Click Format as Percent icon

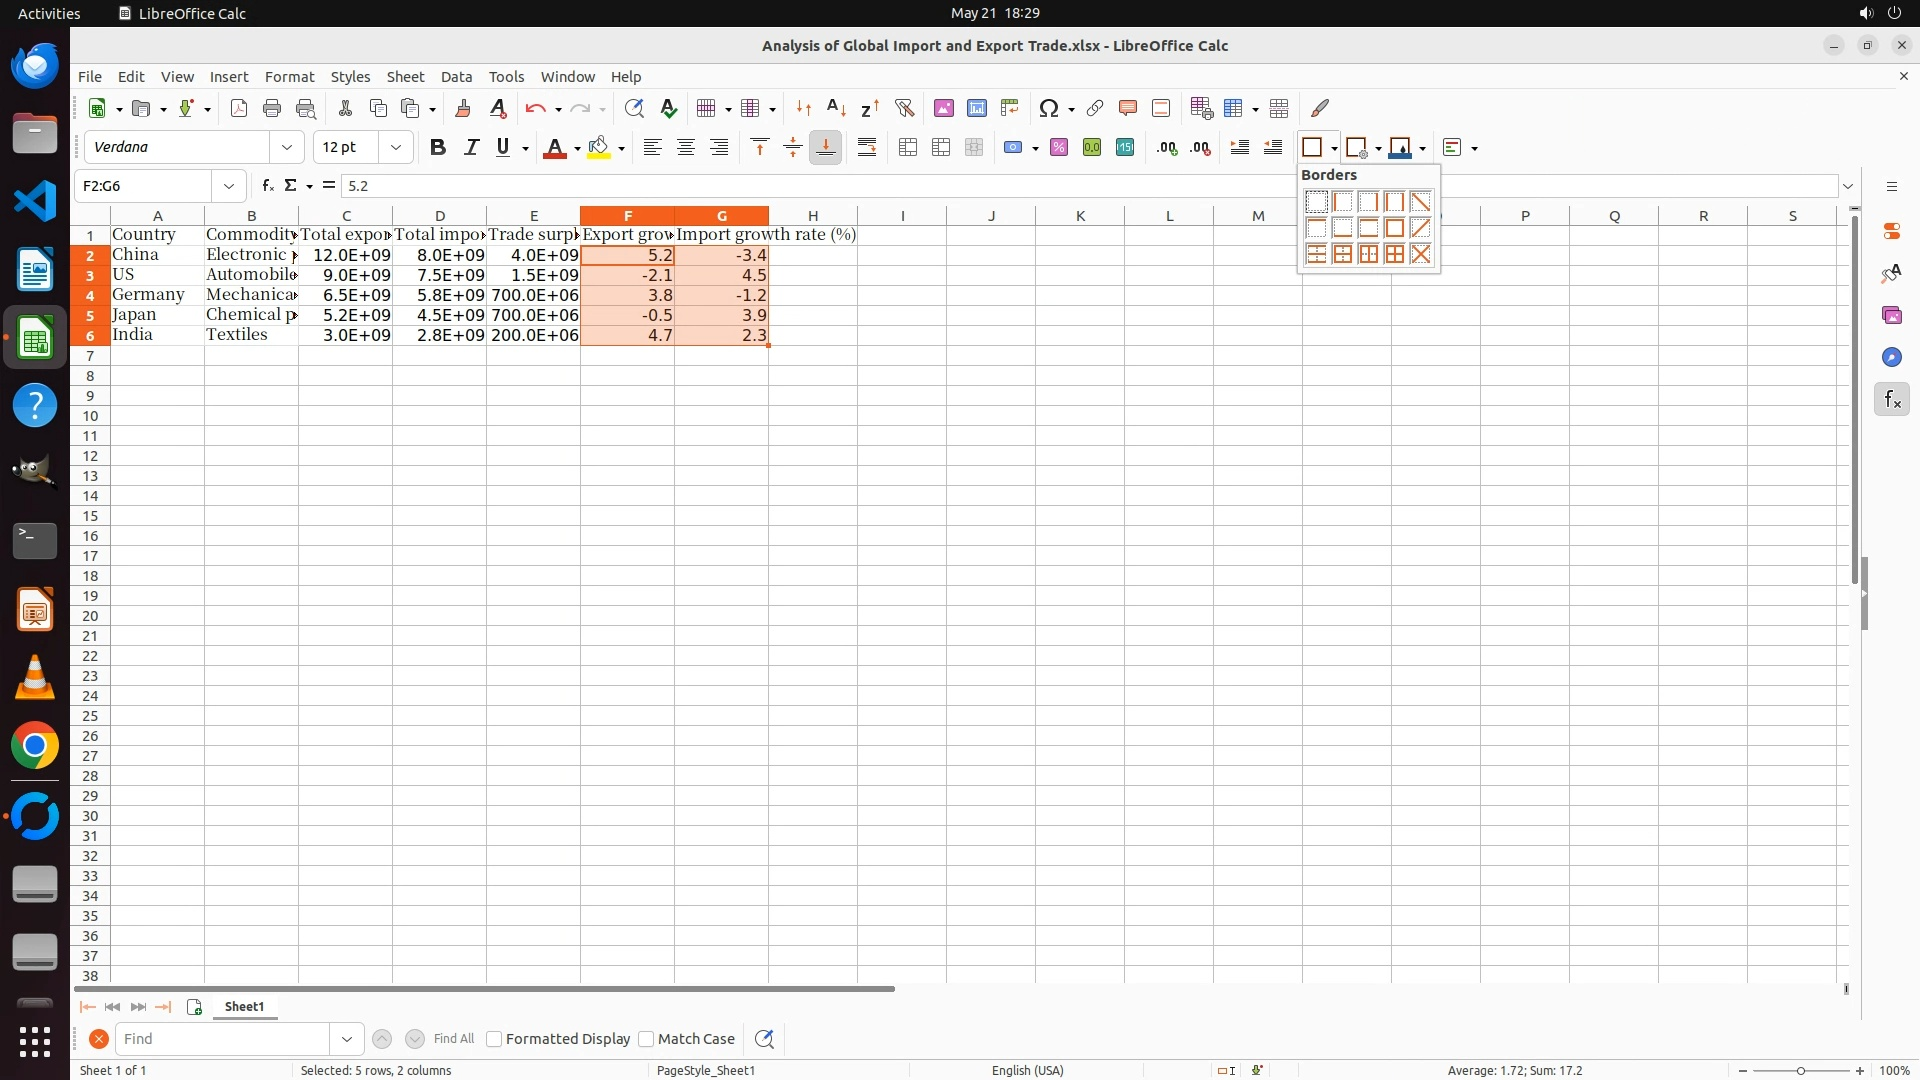pos(1059,148)
